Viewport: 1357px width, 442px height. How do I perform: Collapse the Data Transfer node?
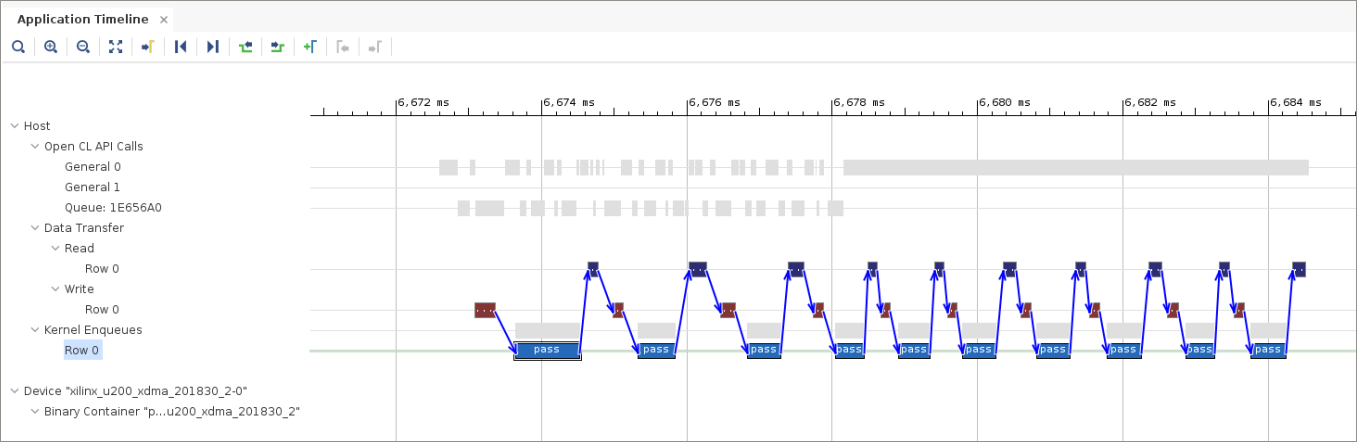point(35,228)
